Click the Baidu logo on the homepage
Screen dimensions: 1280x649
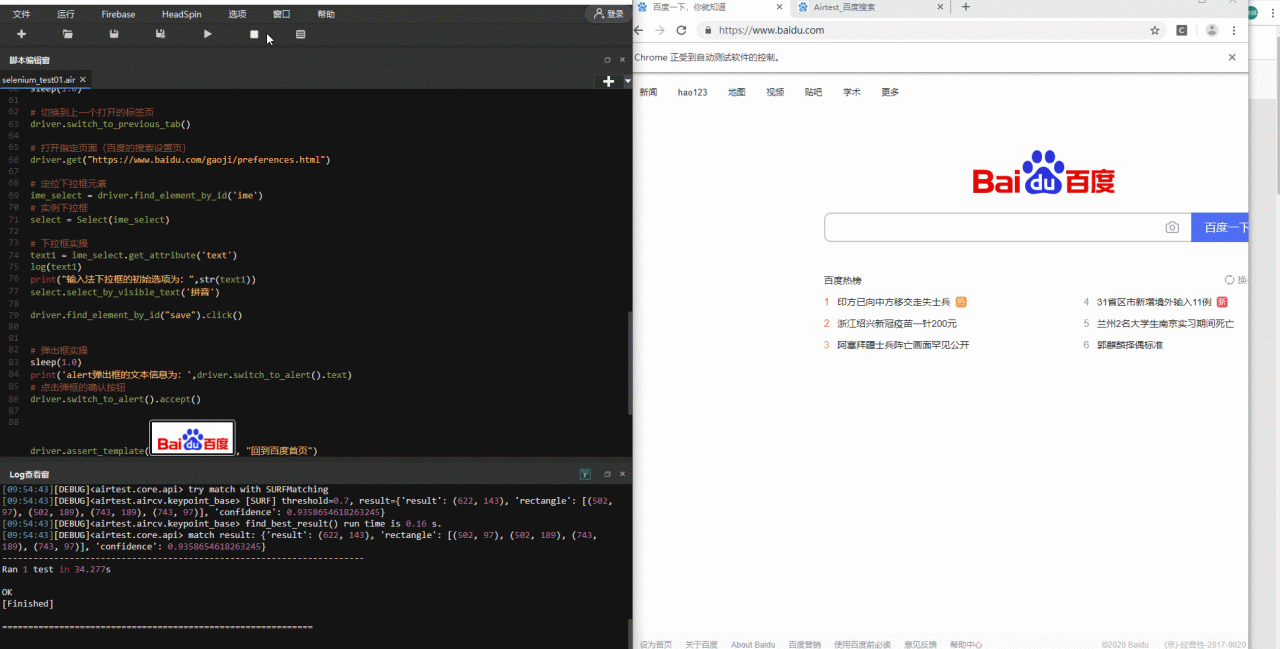point(1043,172)
